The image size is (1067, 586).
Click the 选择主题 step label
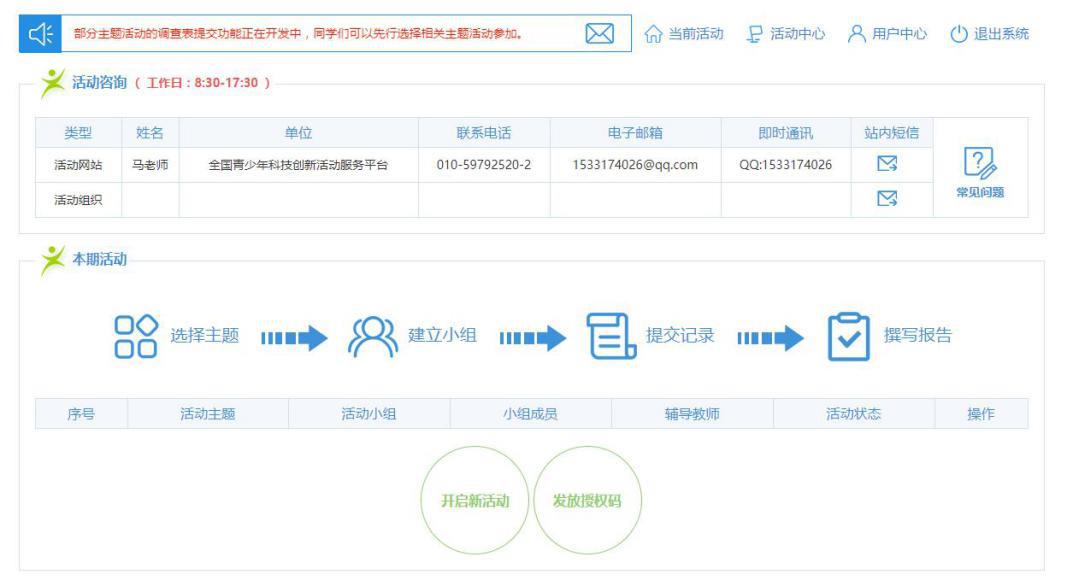pos(204,336)
